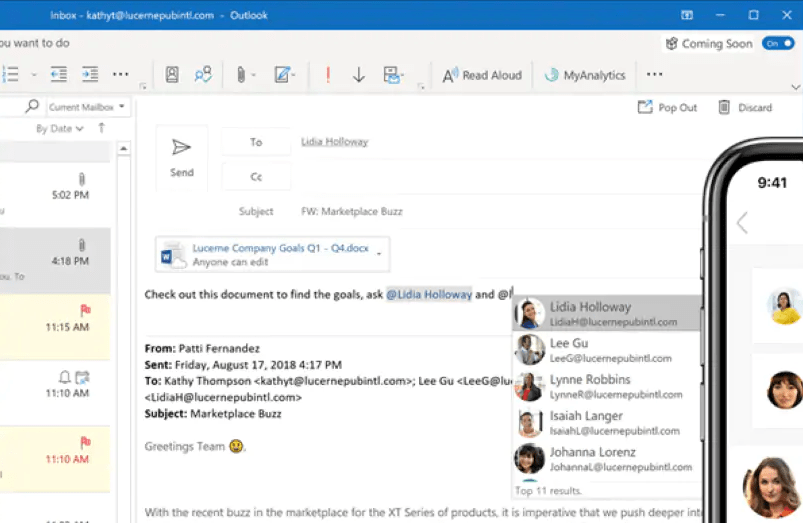
Task: Mark message as High Importance
Action: pyautogui.click(x=328, y=75)
